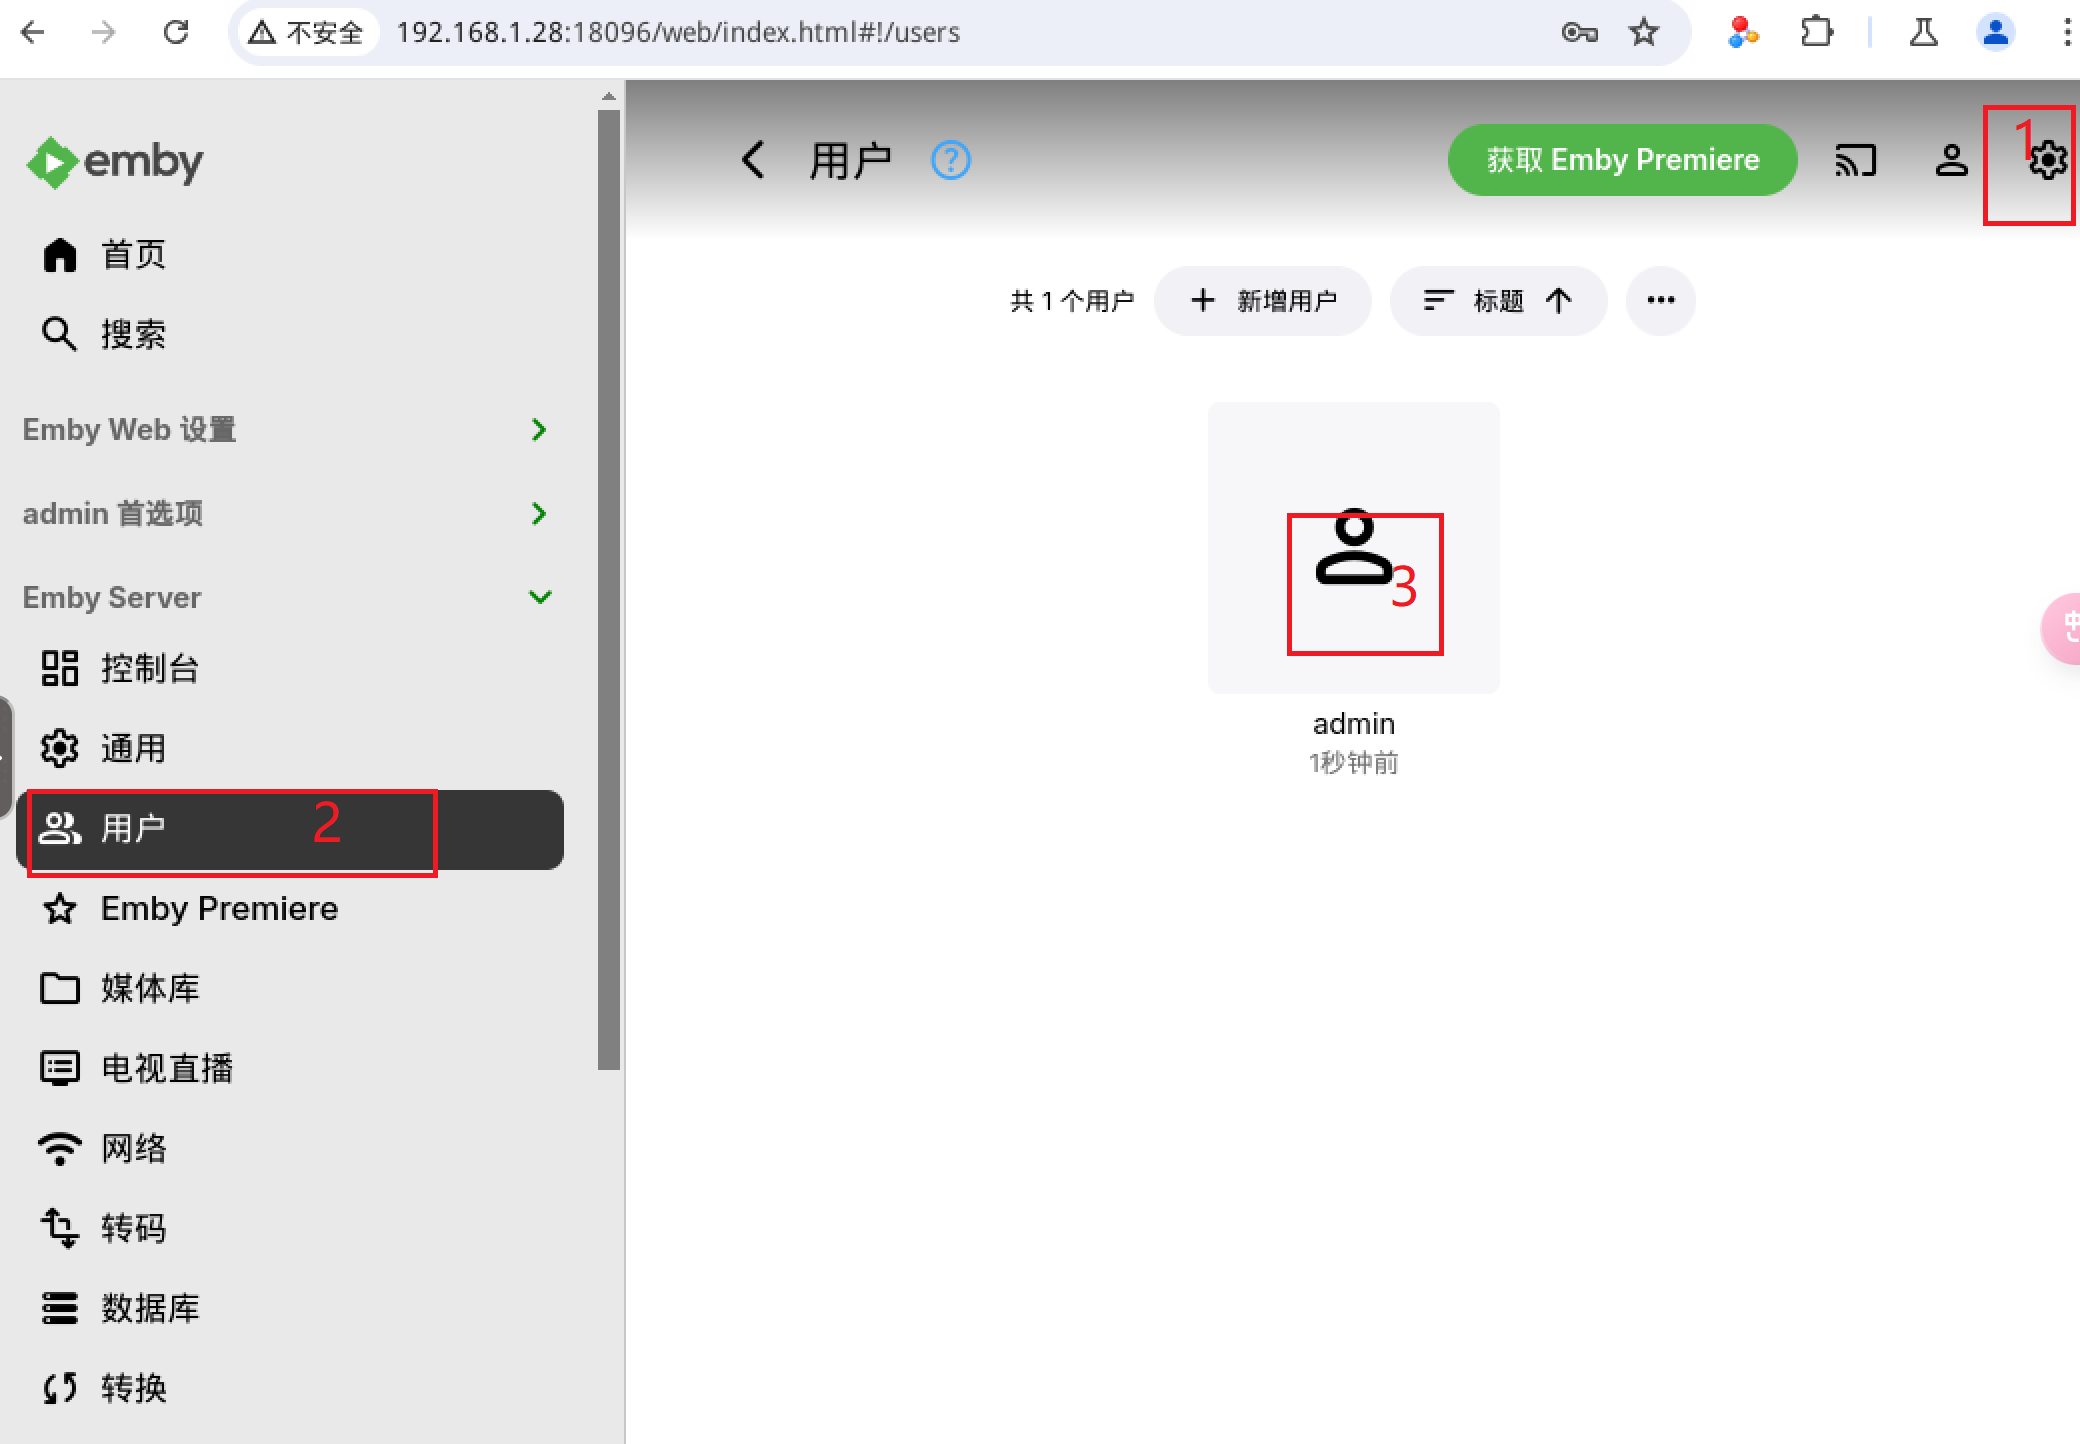Select 搜索 in the sidebar
This screenshot has width=2080, height=1444.
click(x=290, y=334)
